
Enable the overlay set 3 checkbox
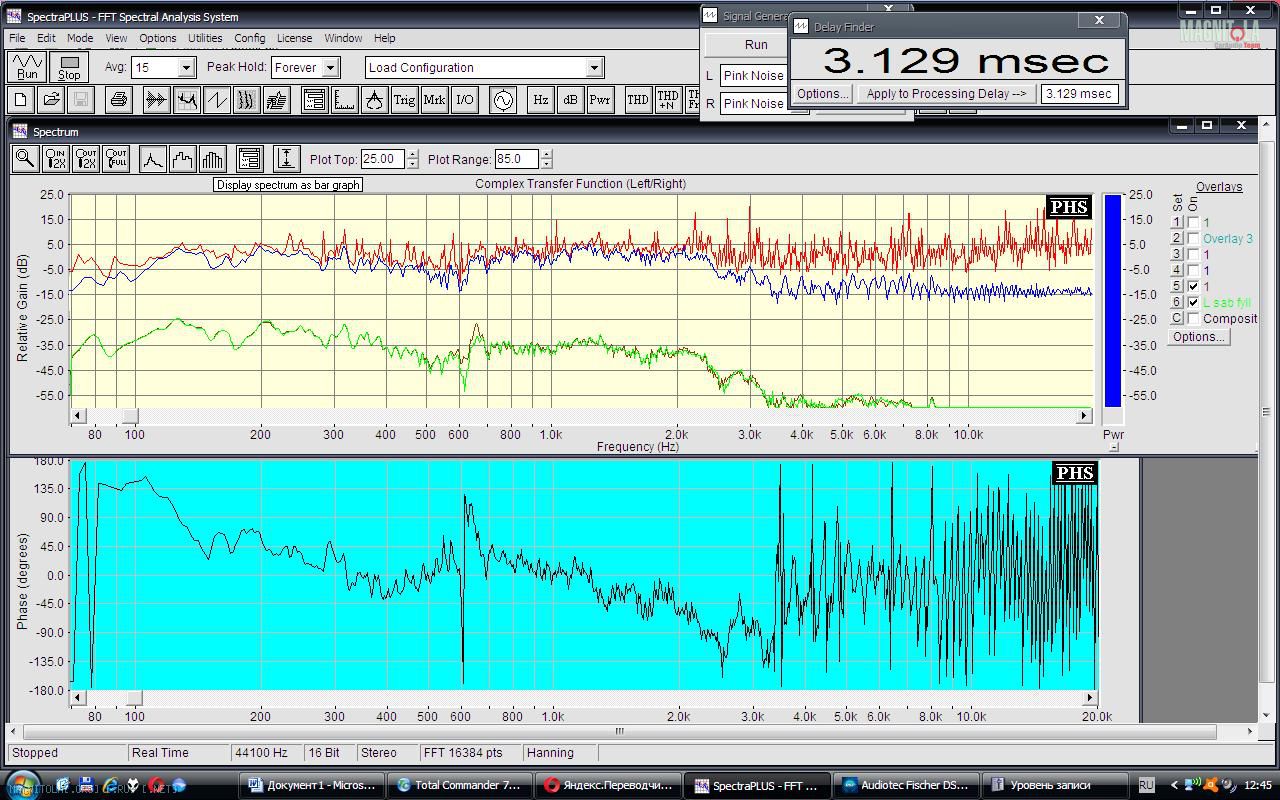1193,255
